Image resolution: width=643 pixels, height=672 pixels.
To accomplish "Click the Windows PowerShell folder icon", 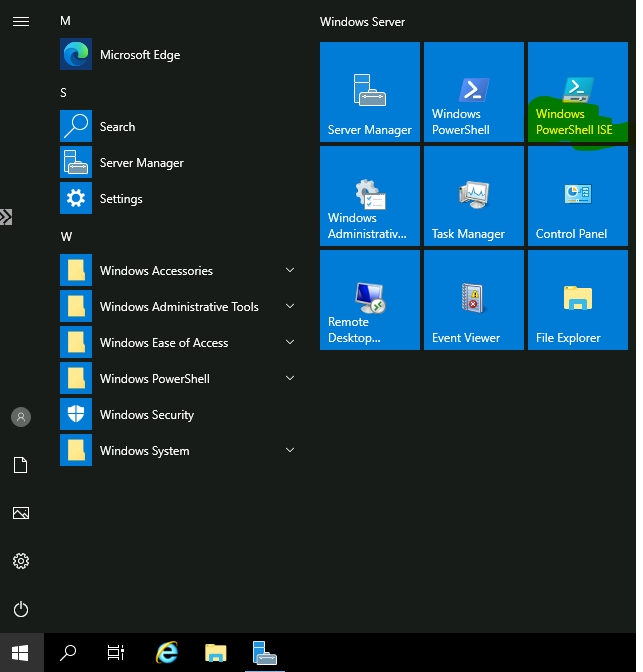I will click(x=76, y=378).
